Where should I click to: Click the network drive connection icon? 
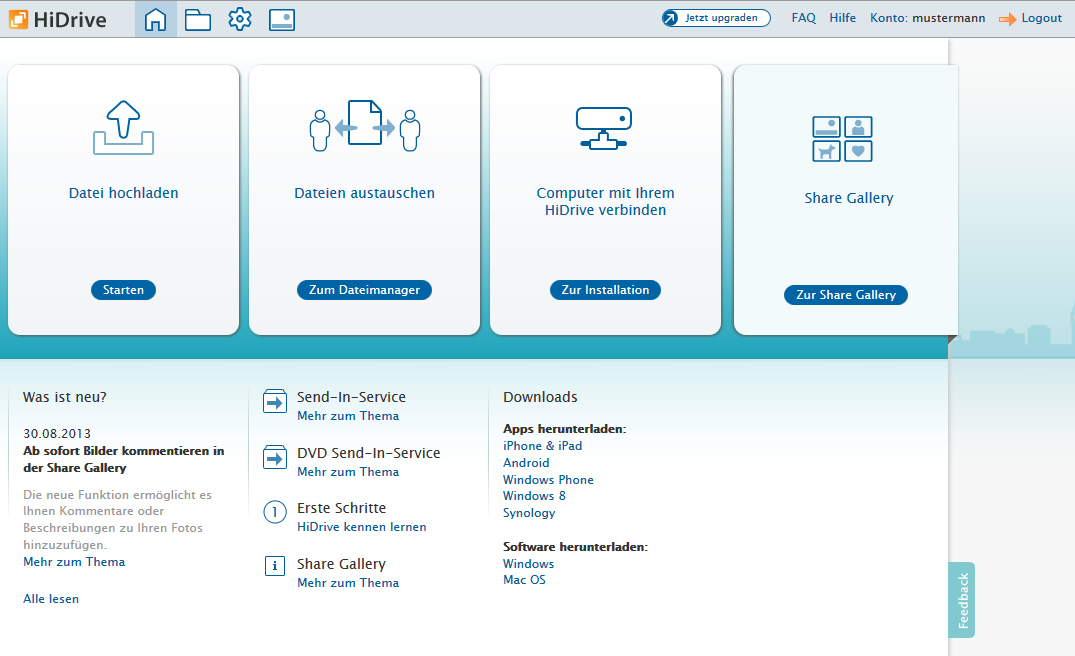click(x=604, y=129)
